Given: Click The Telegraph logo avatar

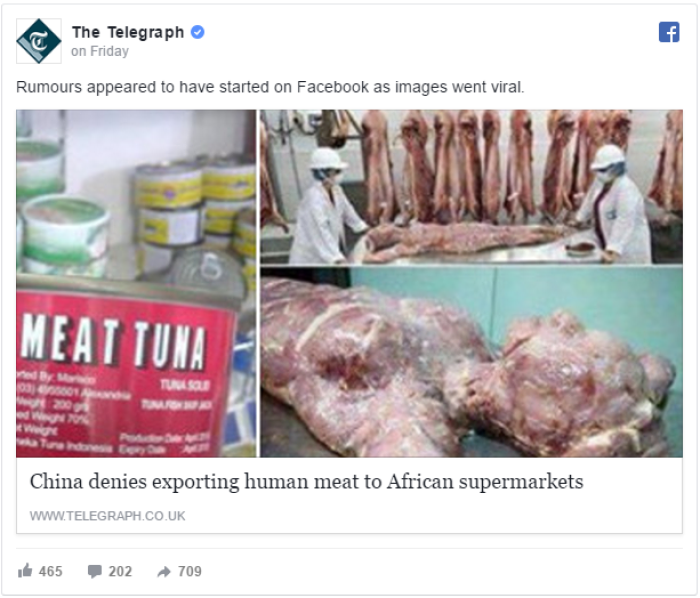Looking at the screenshot, I should [39, 41].
